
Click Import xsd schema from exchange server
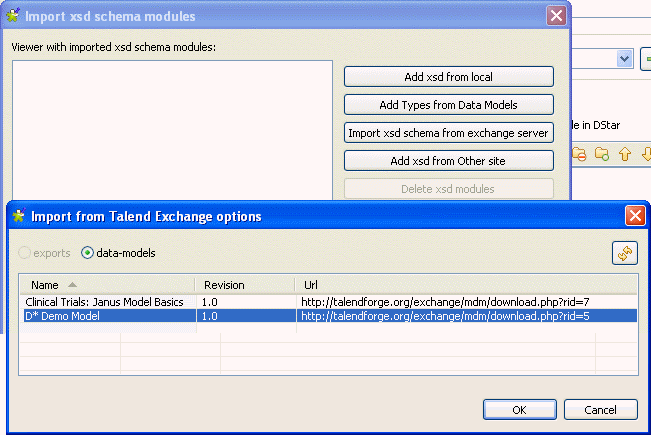pos(449,133)
